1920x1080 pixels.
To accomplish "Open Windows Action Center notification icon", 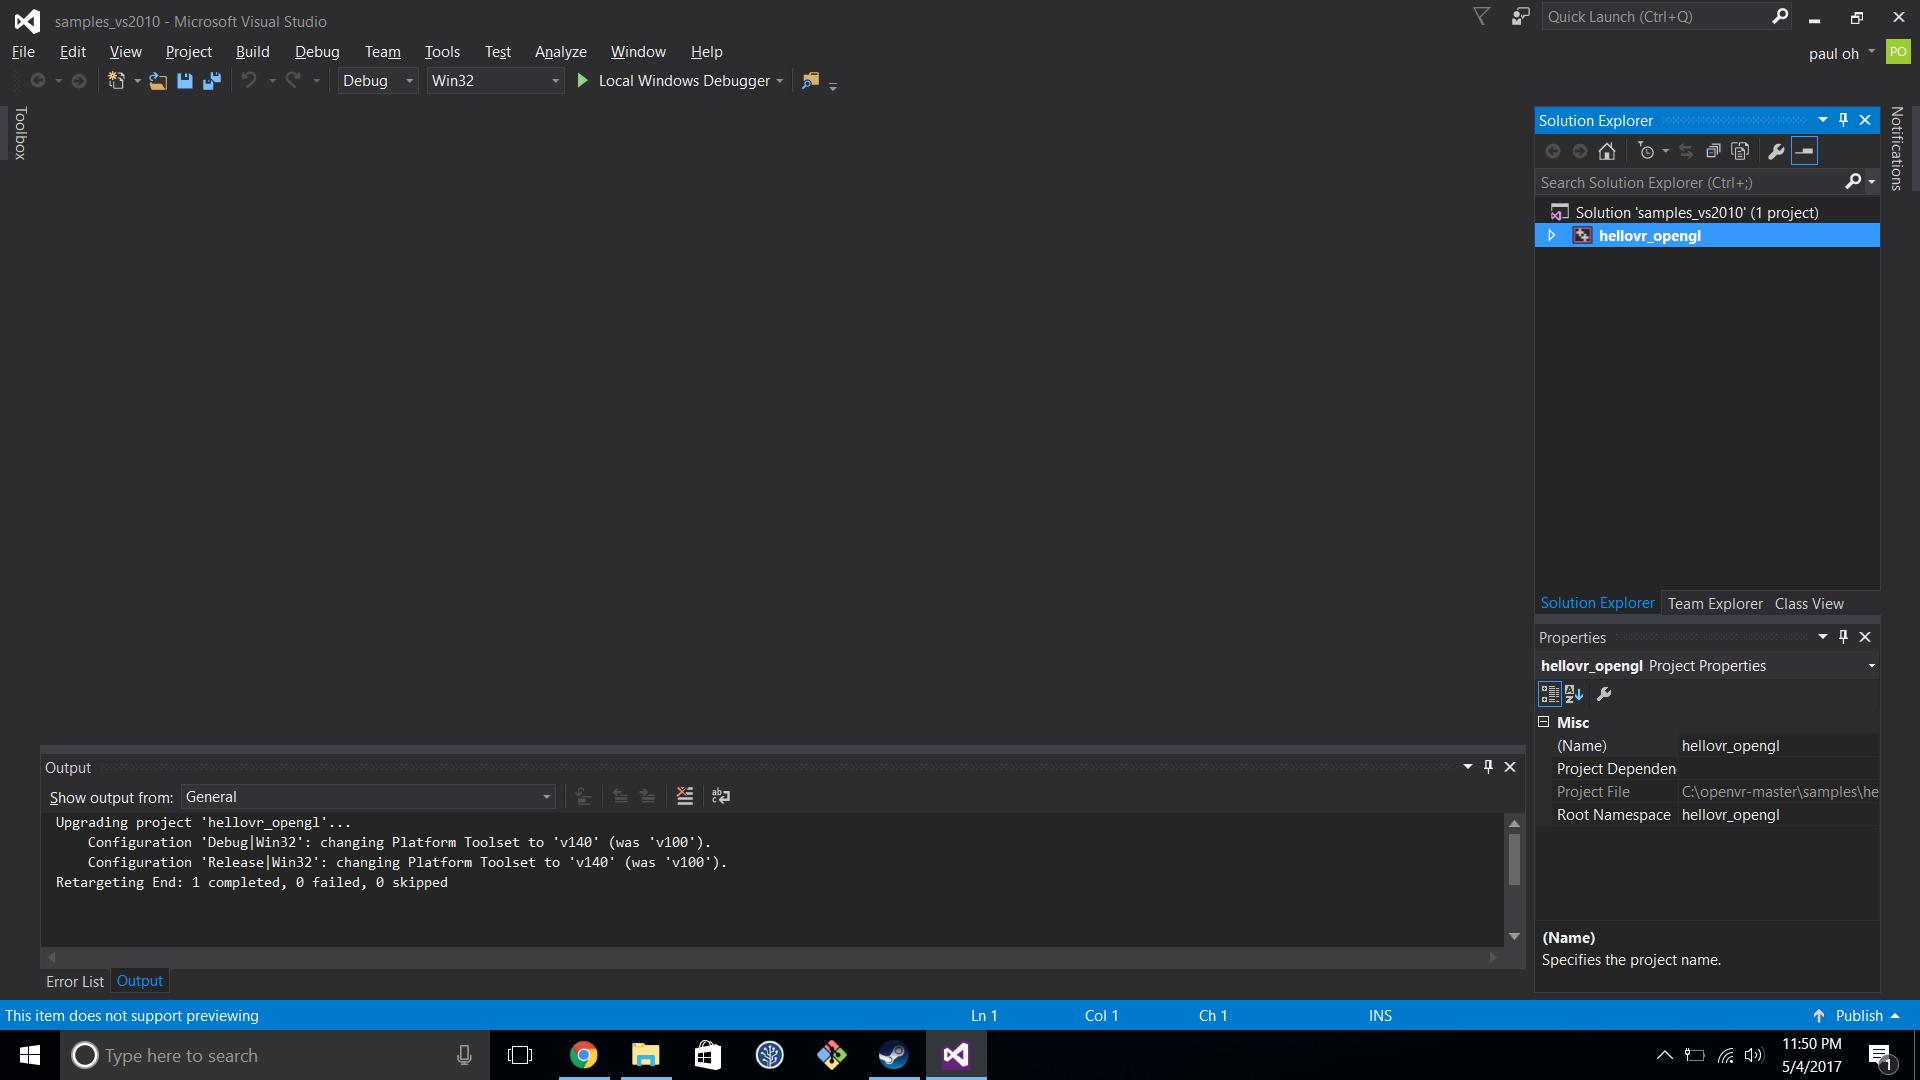I will coord(1880,1055).
